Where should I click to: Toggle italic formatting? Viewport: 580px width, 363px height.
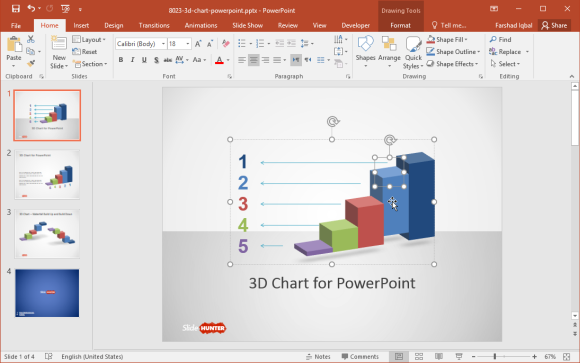[x=132, y=60]
